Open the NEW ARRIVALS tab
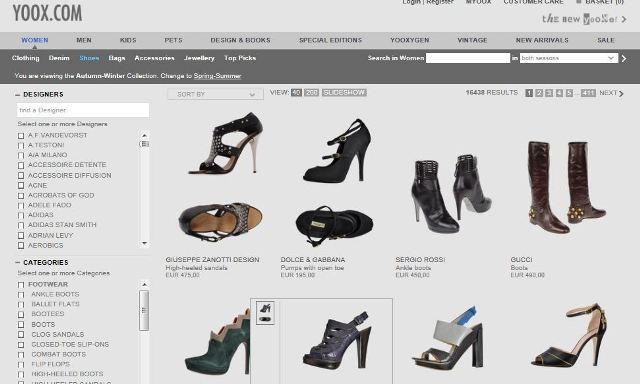 (542, 40)
